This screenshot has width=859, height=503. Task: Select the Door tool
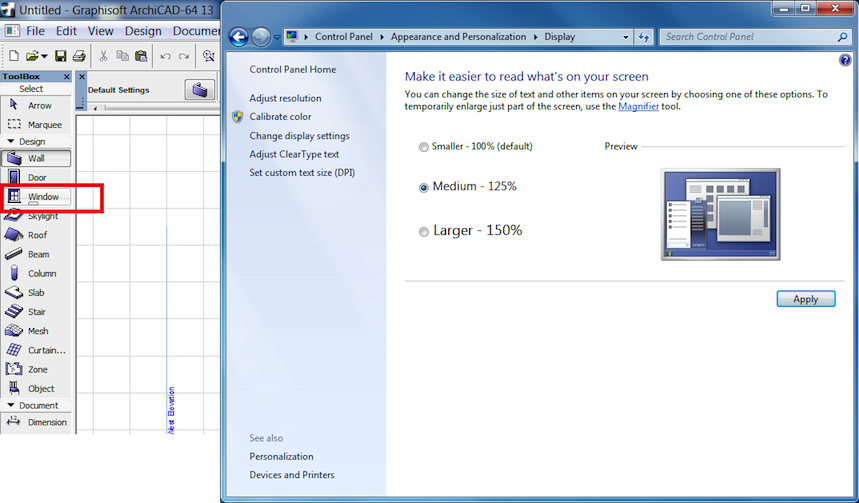tap(36, 178)
